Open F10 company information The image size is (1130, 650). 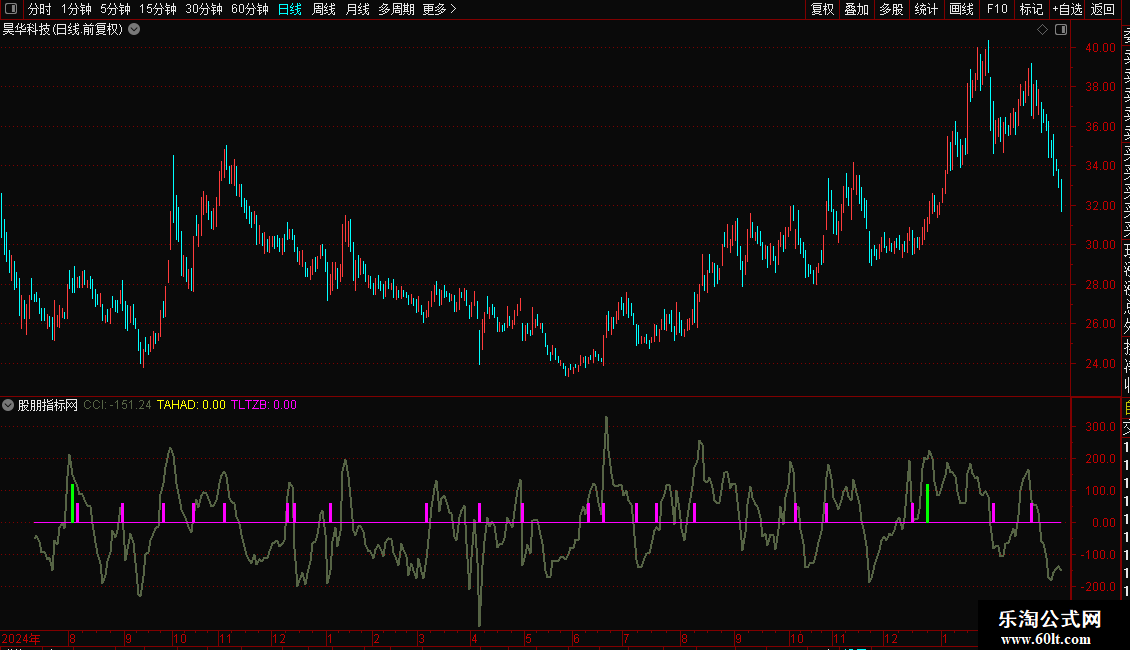[997, 9]
